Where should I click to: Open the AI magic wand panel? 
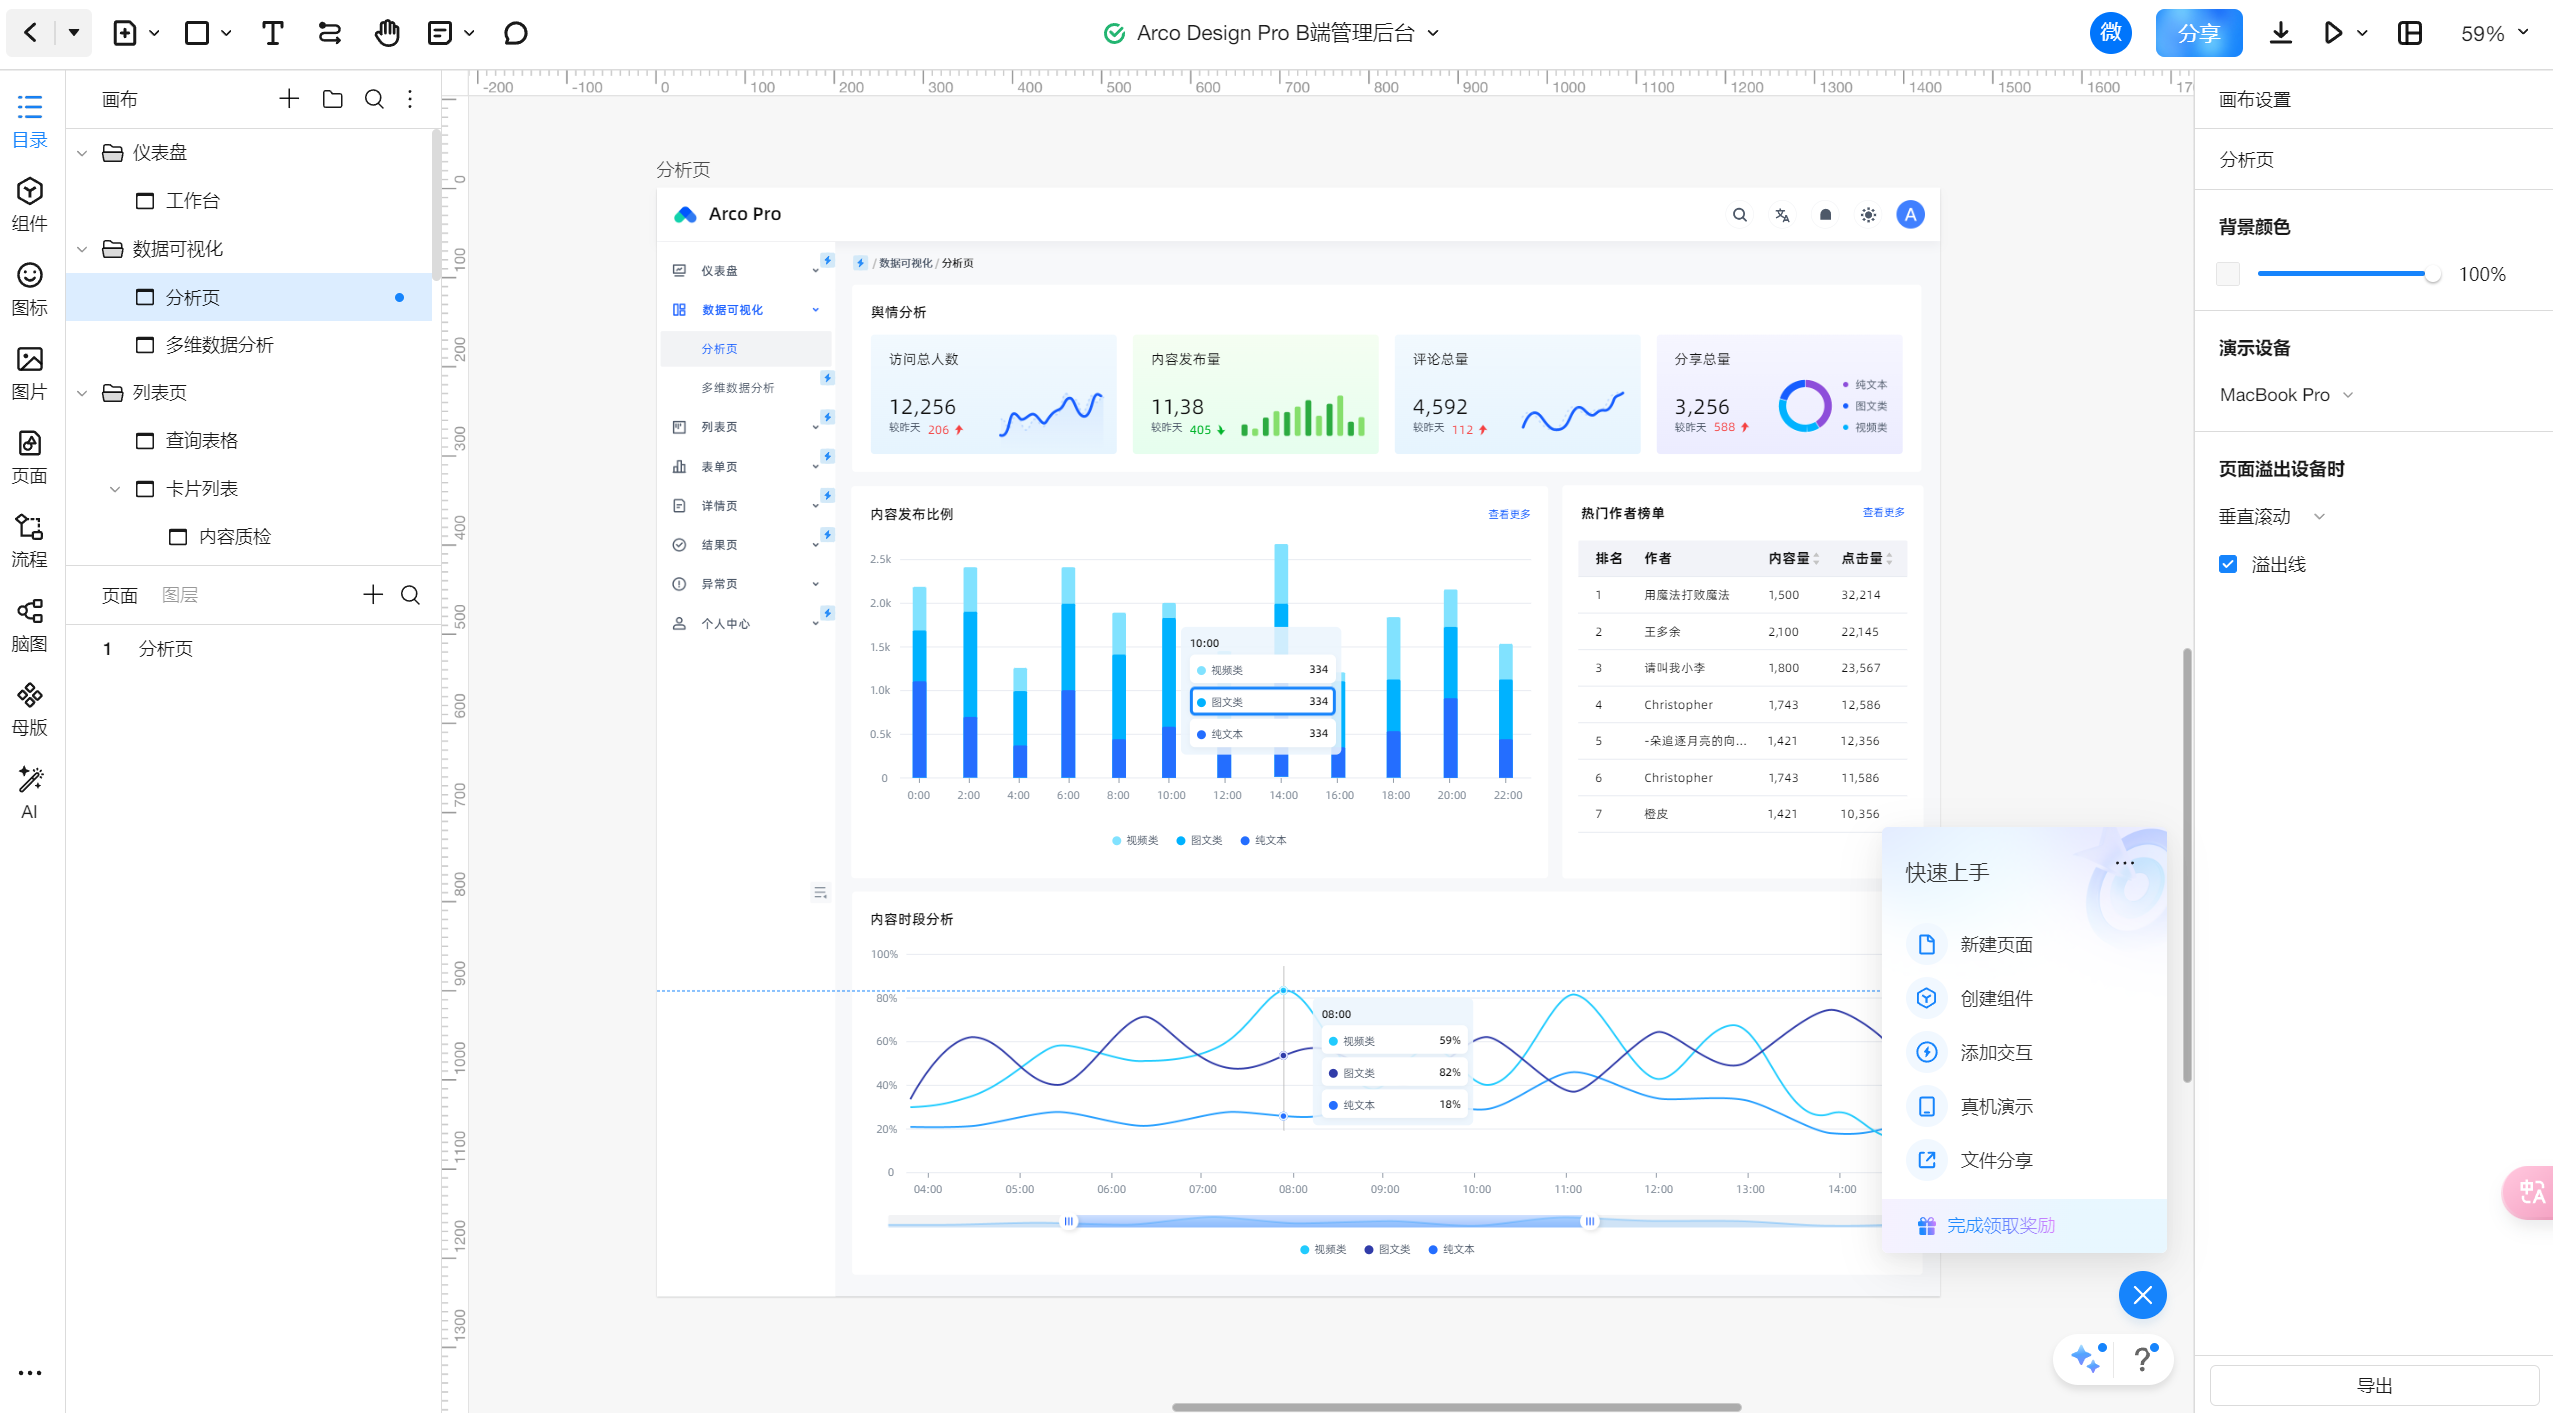[30, 793]
